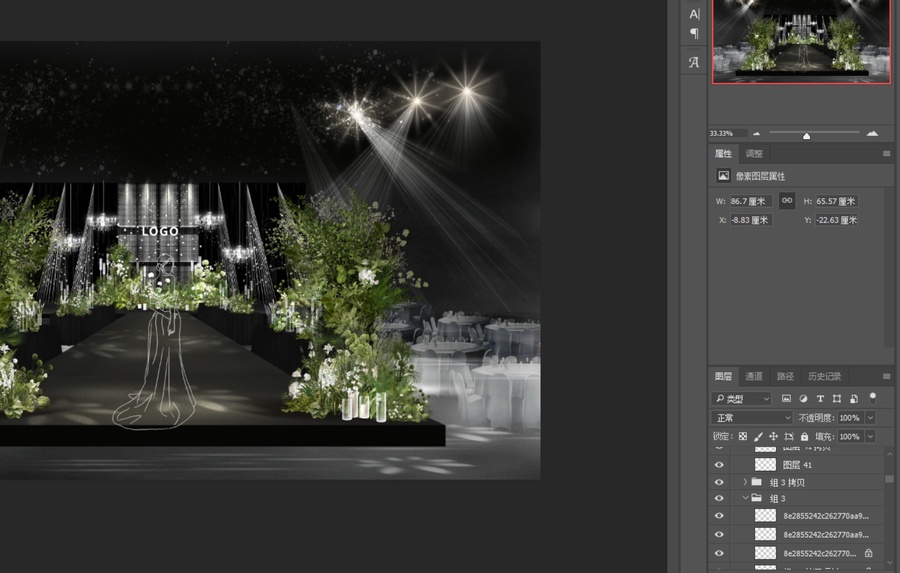
Task: Lock transparent pixels icon
Action: (x=743, y=436)
